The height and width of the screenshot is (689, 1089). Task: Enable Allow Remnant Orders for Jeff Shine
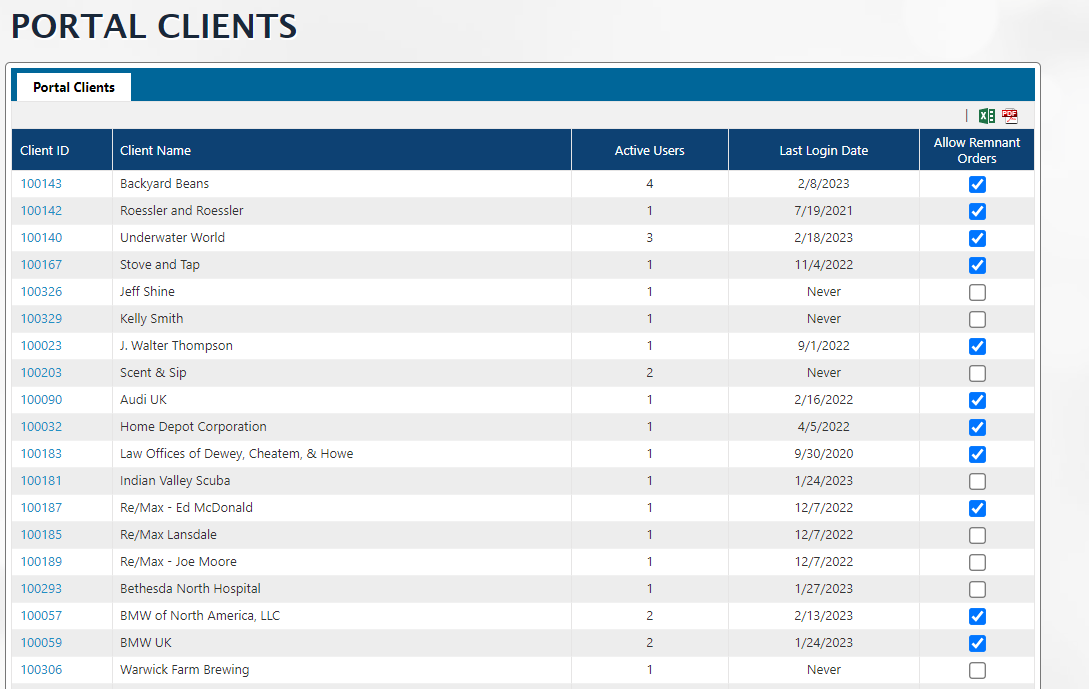click(x=977, y=292)
